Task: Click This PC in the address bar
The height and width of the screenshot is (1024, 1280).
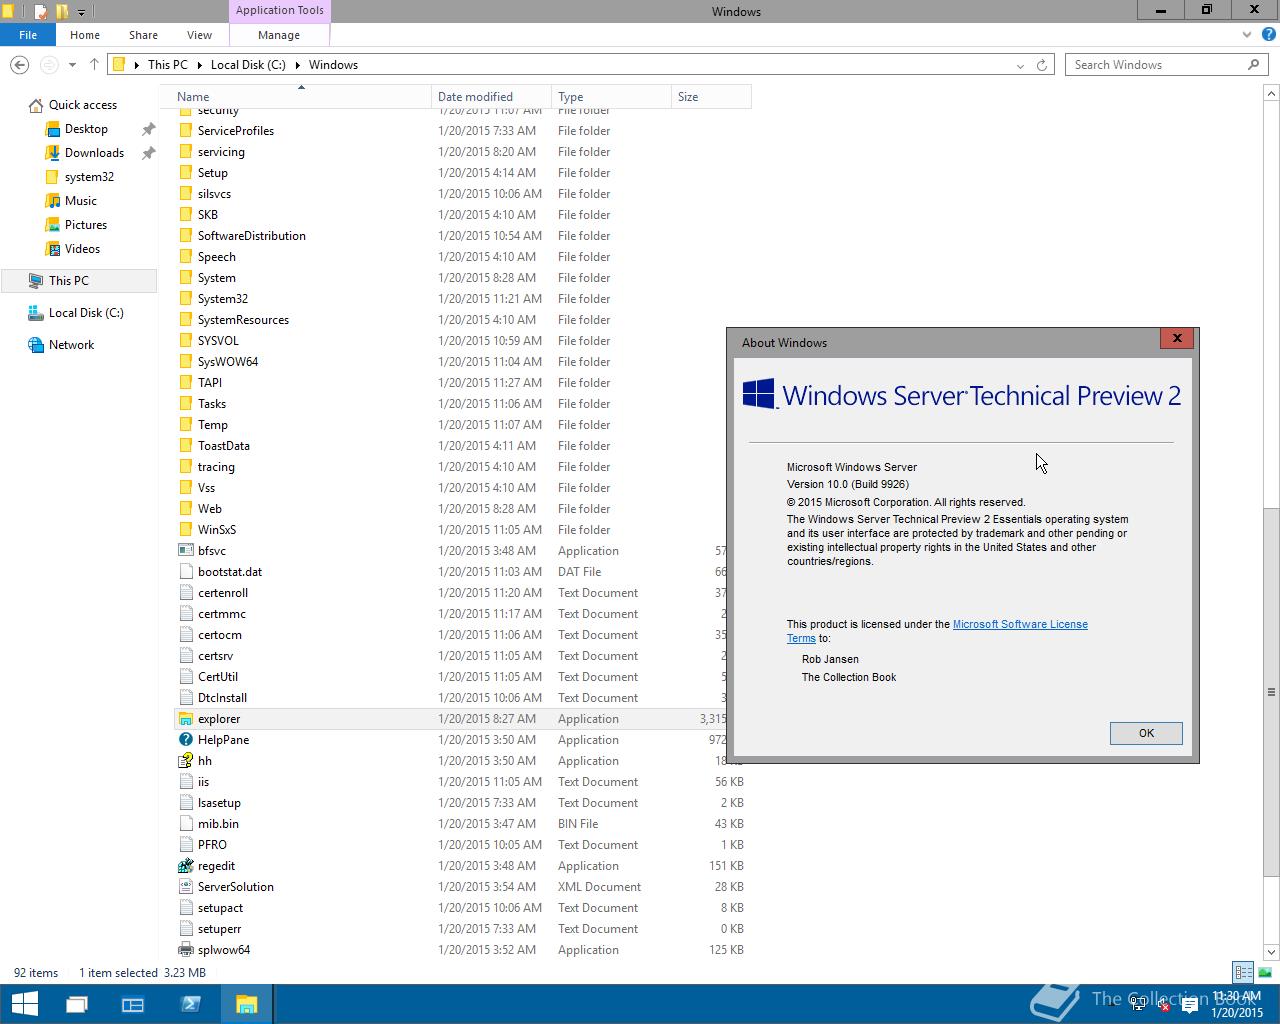Action: [167, 64]
